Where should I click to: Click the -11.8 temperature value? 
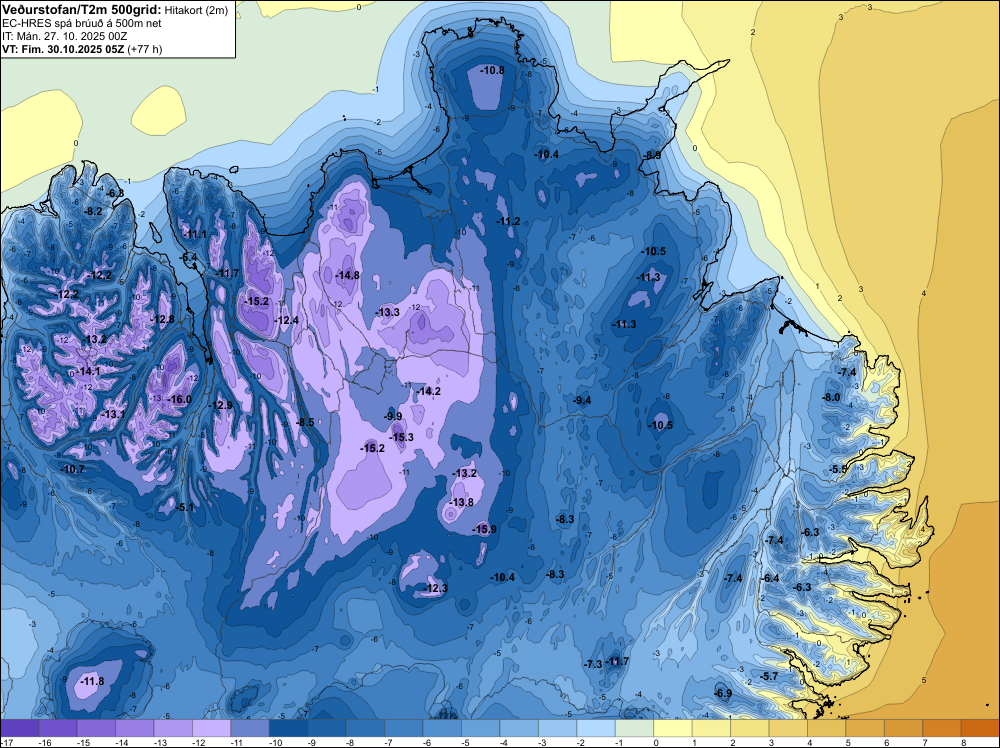pos(92,682)
